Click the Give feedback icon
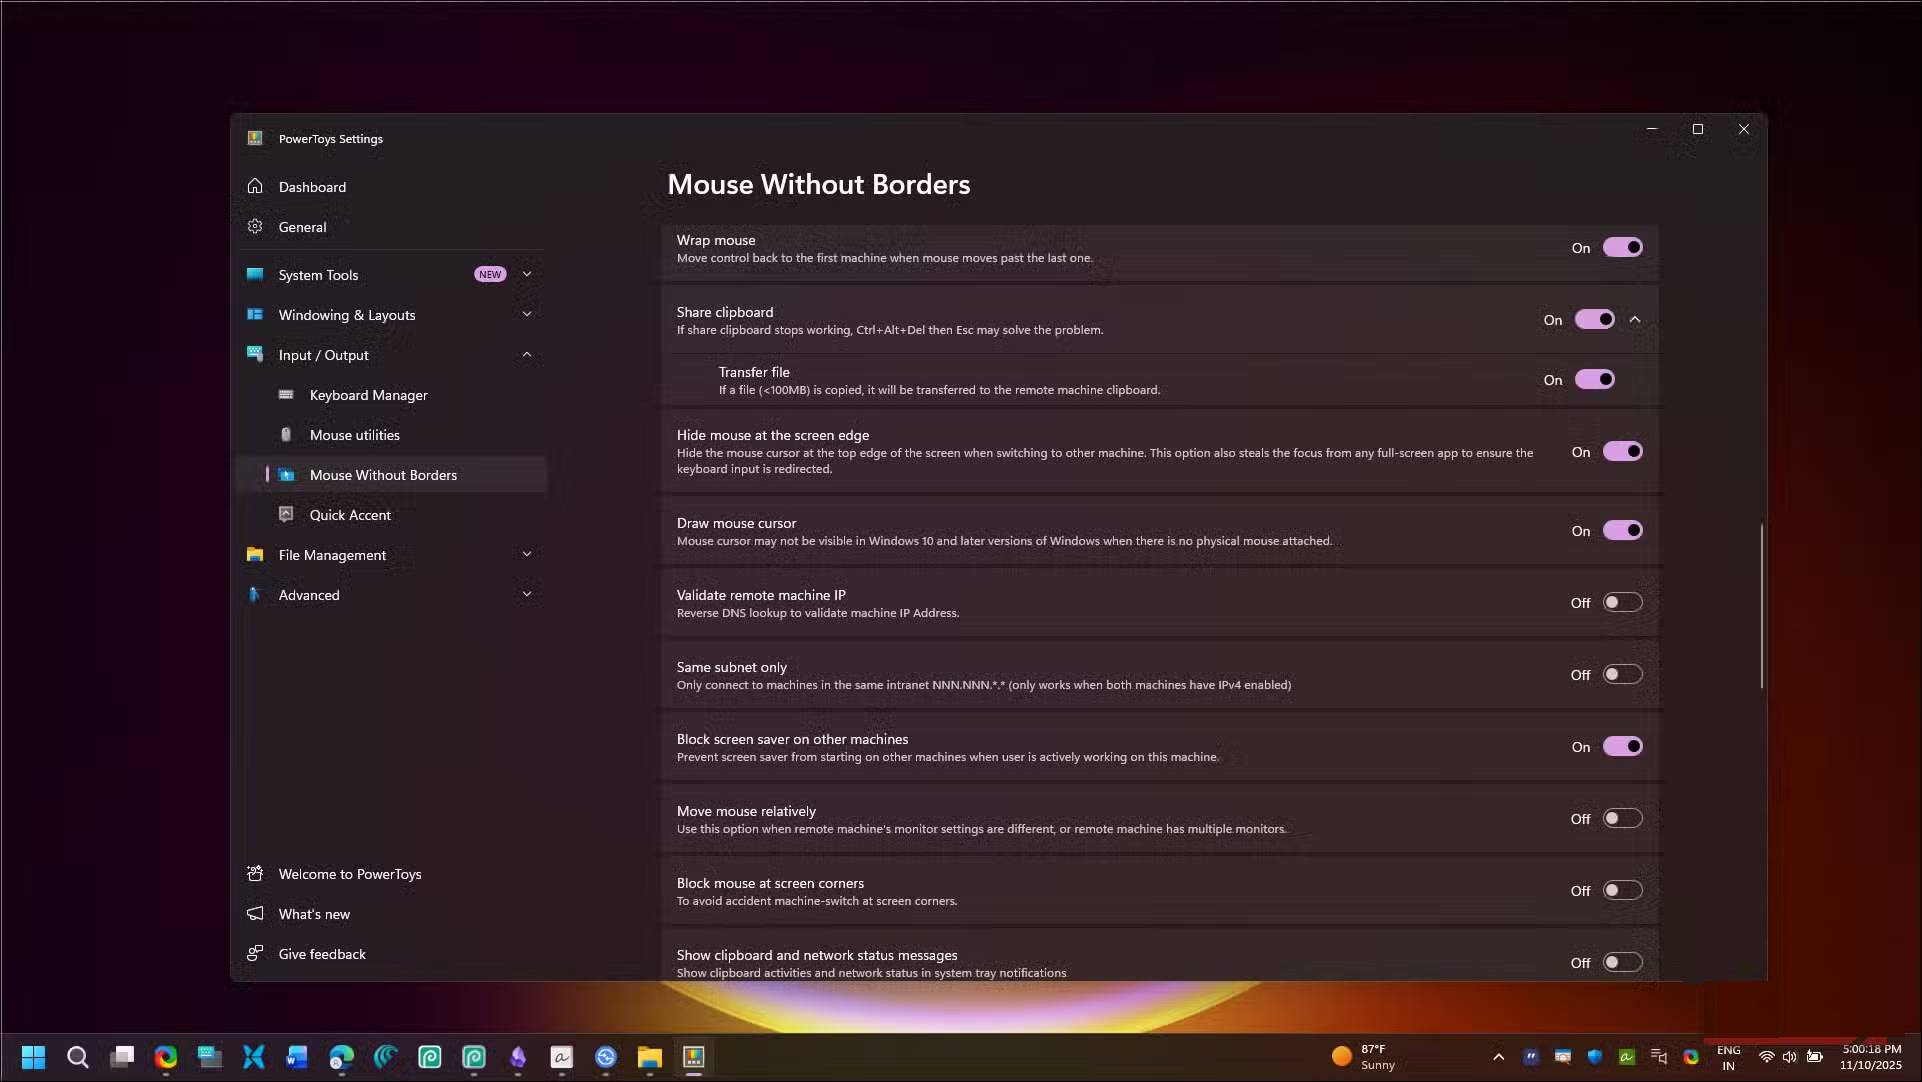 coord(255,954)
